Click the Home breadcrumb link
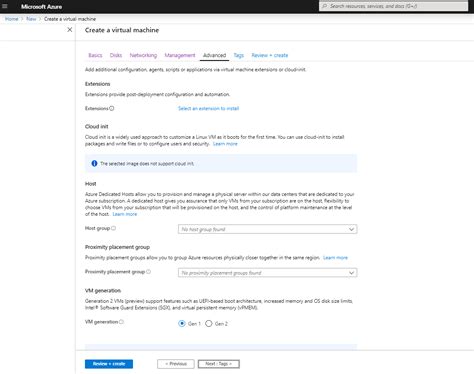The height and width of the screenshot is (374, 474). coord(12,19)
